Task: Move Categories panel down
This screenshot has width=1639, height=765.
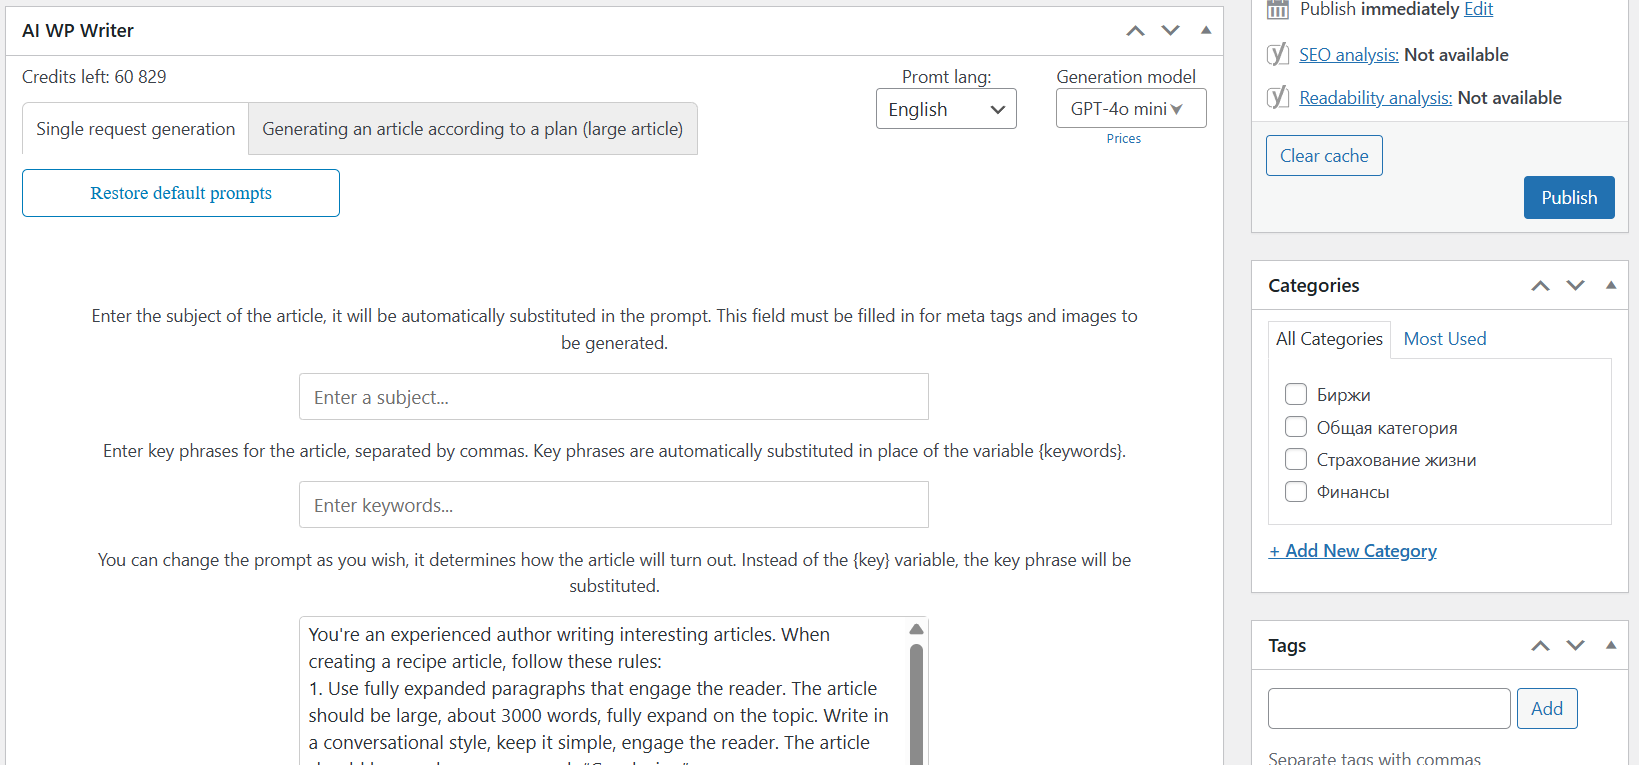Action: (x=1575, y=286)
